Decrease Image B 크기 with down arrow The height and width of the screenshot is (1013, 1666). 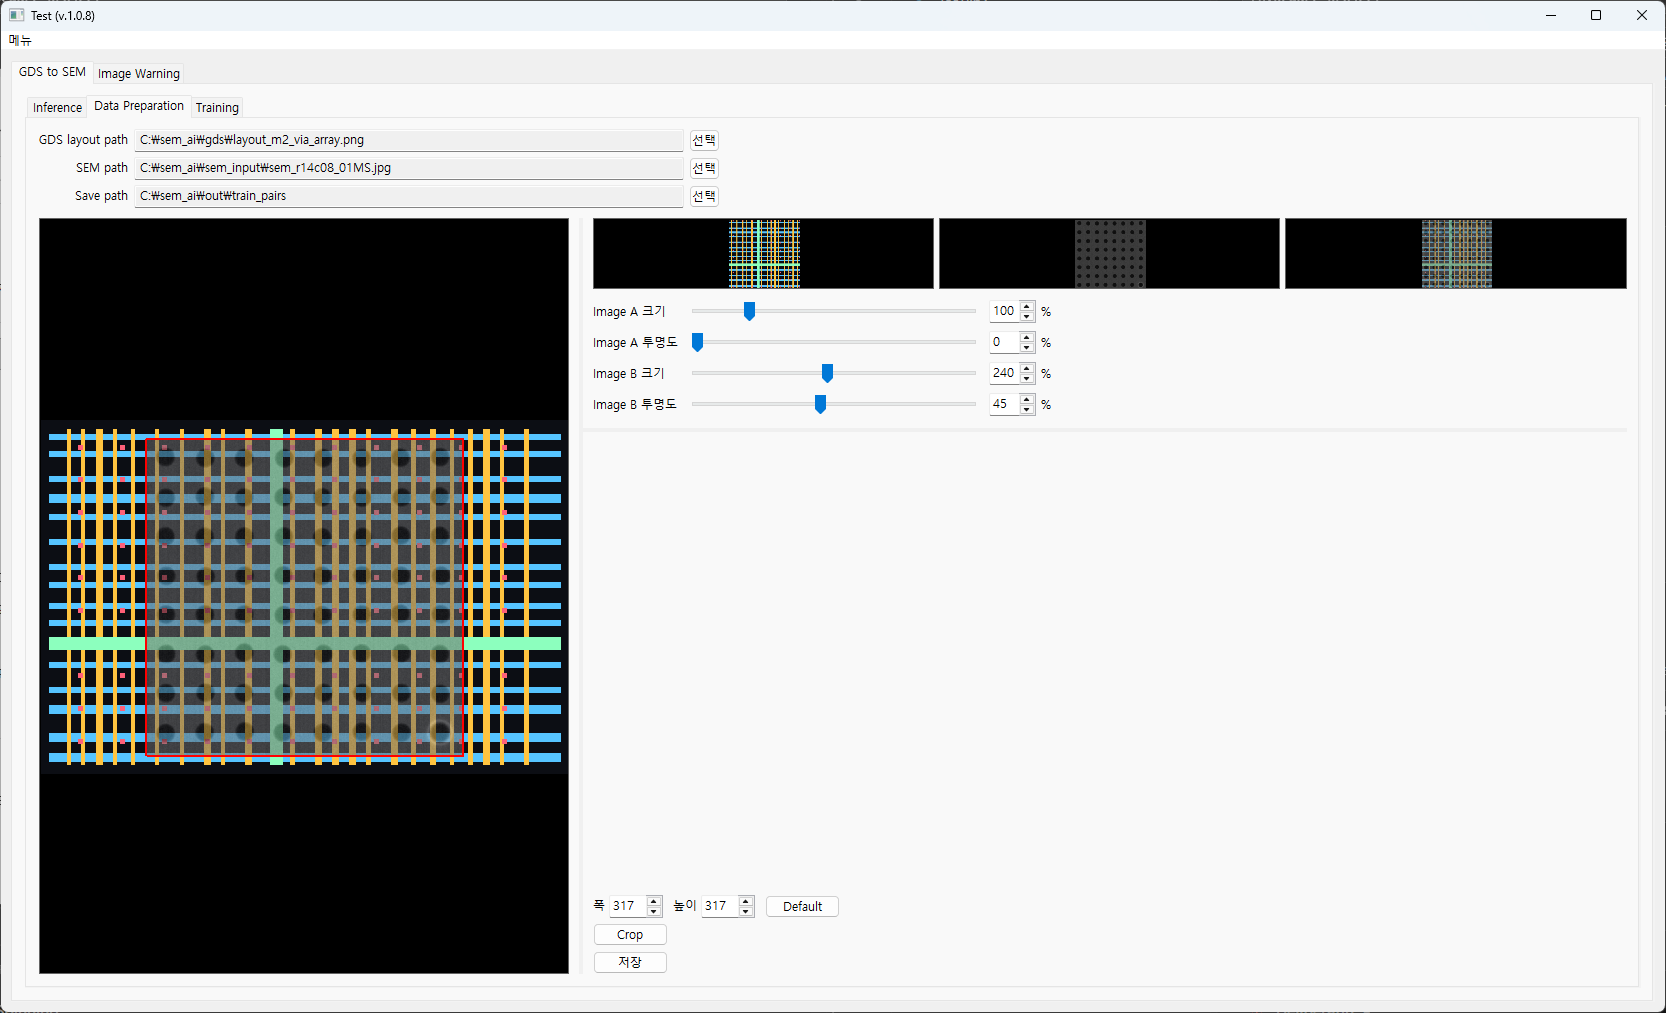pyautogui.click(x=1027, y=378)
